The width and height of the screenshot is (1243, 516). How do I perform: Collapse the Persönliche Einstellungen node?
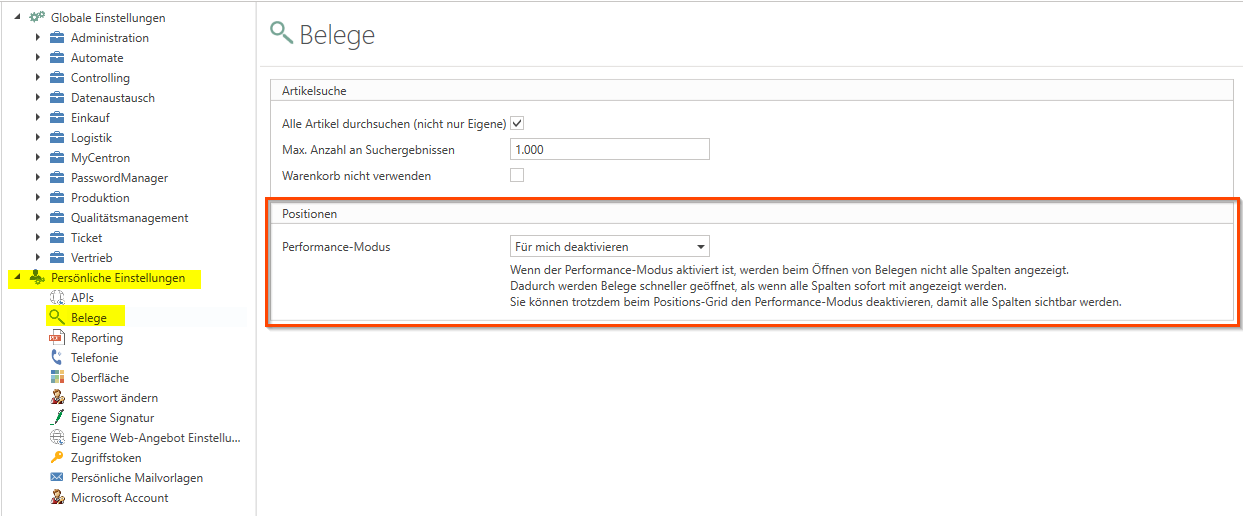17,278
